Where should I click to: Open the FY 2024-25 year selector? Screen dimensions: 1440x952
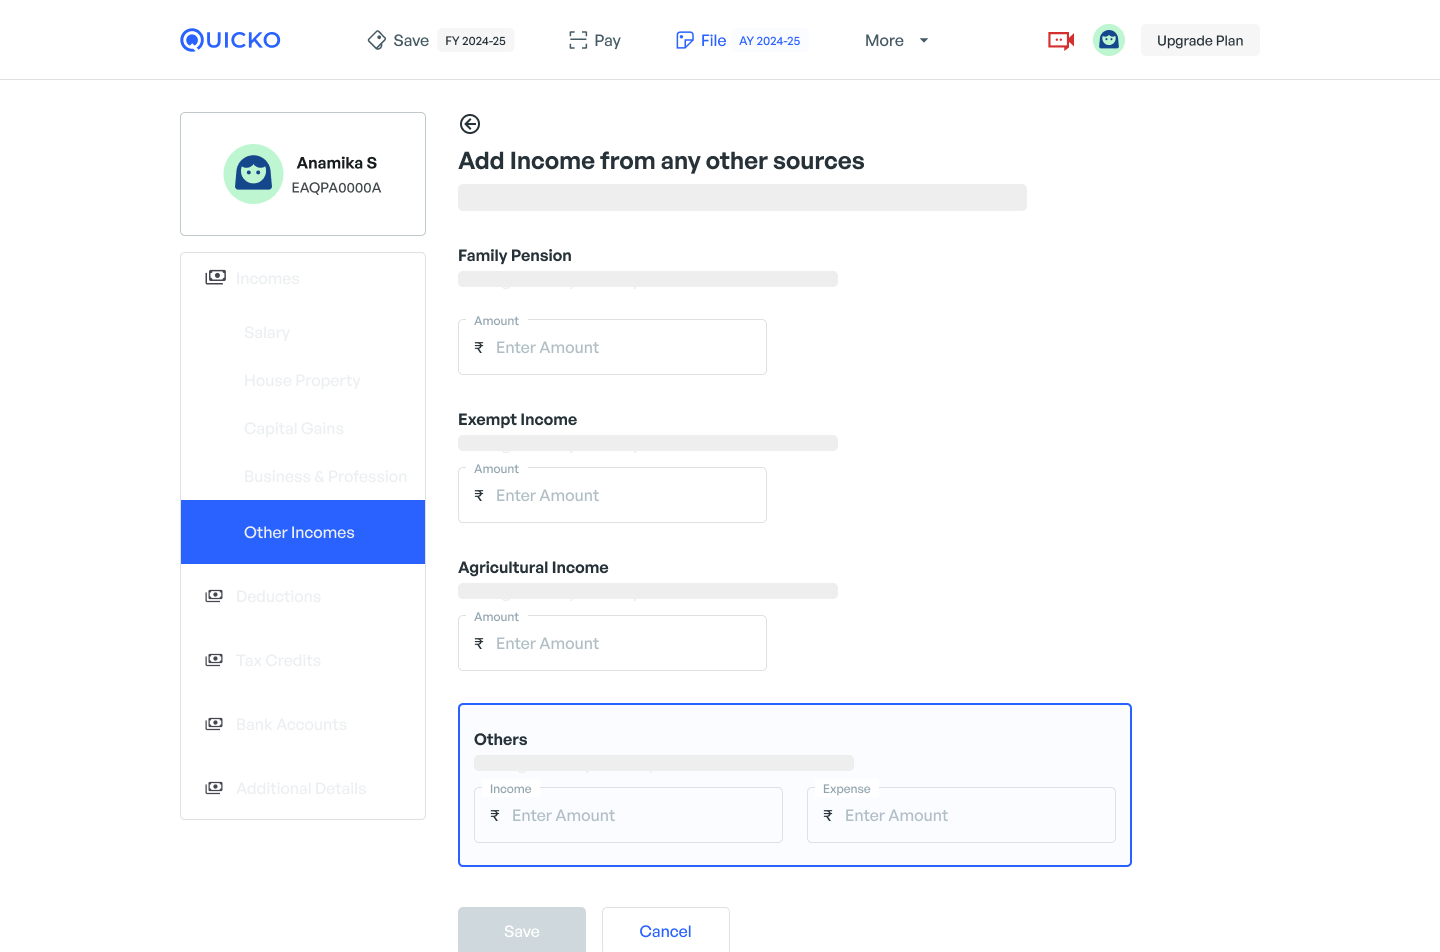tap(475, 41)
